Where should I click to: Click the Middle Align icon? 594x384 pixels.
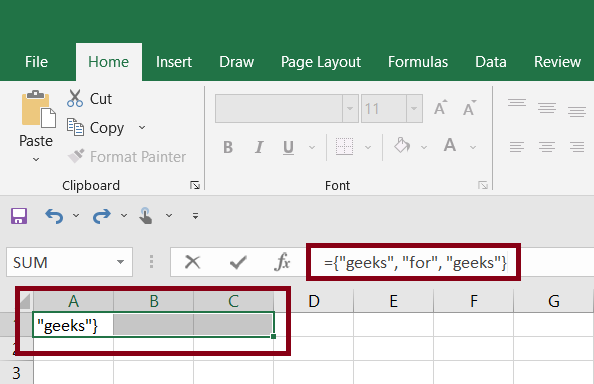[x=547, y=108]
